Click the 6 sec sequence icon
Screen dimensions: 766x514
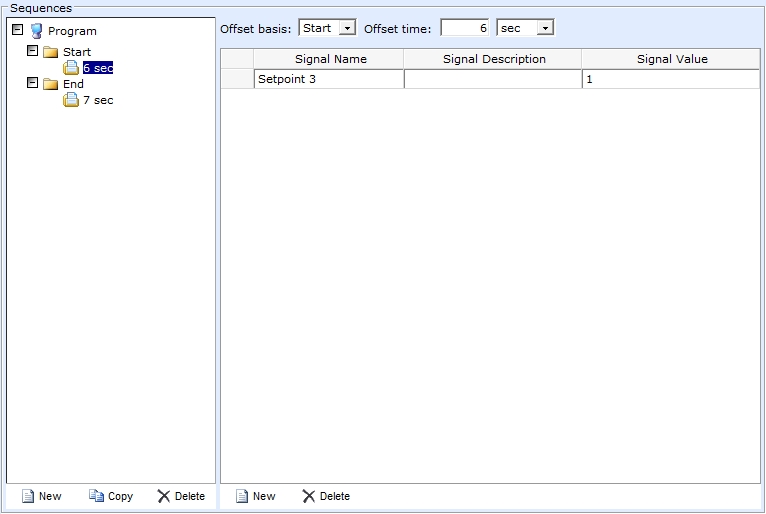71,68
